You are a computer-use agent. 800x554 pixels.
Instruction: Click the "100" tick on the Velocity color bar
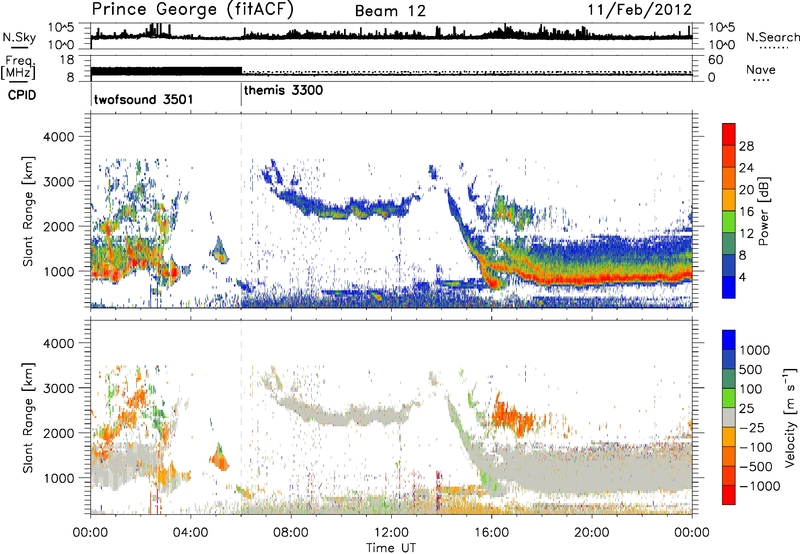pyautogui.click(x=751, y=389)
